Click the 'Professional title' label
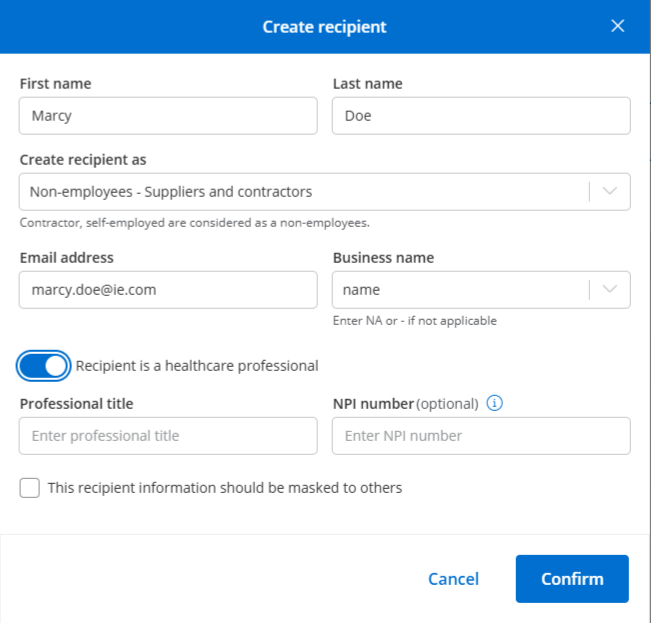The width and height of the screenshot is (651, 623). [x=76, y=404]
